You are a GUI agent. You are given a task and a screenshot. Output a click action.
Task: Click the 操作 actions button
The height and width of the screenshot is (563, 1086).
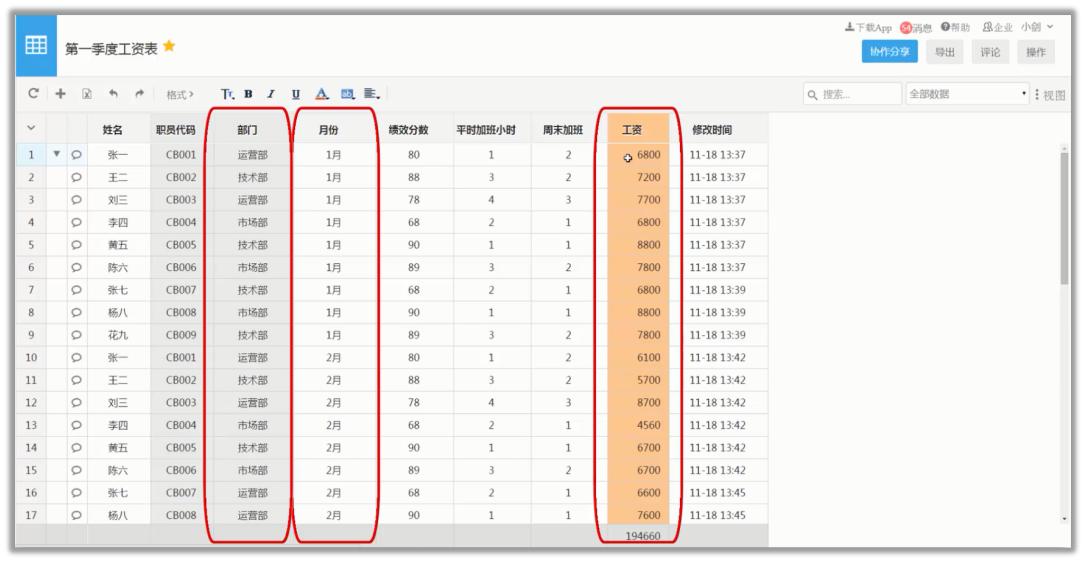(1035, 52)
